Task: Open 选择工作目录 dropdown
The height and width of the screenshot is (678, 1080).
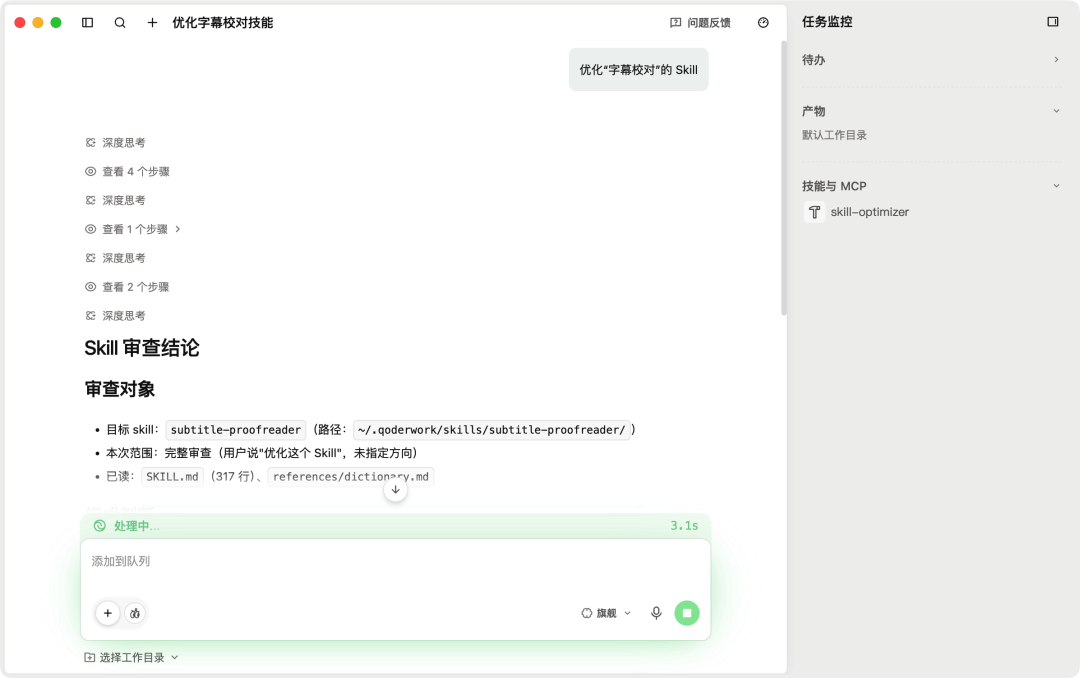Action: (x=131, y=657)
